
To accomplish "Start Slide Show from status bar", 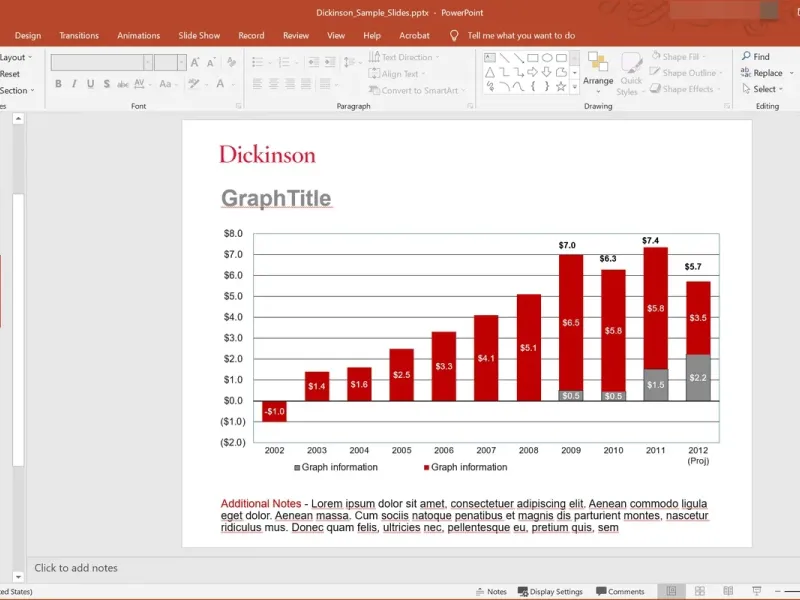I will click(757, 591).
